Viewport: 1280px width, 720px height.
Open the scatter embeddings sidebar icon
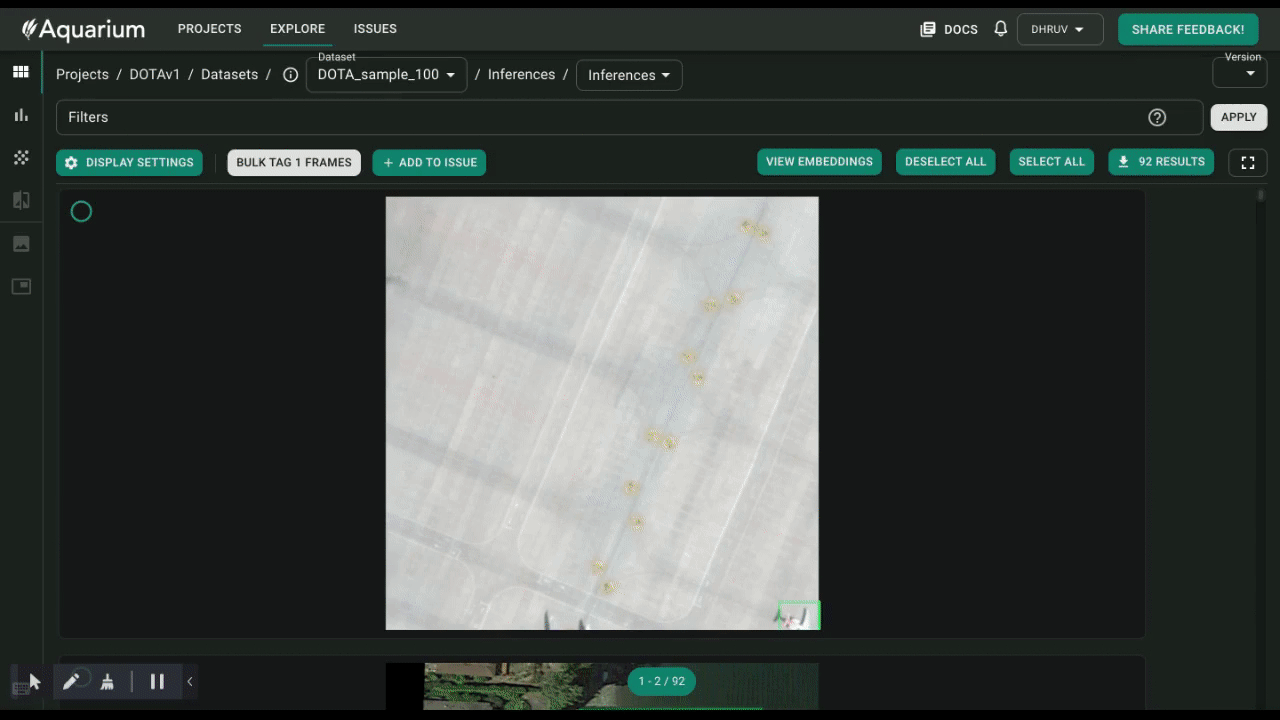point(21,158)
